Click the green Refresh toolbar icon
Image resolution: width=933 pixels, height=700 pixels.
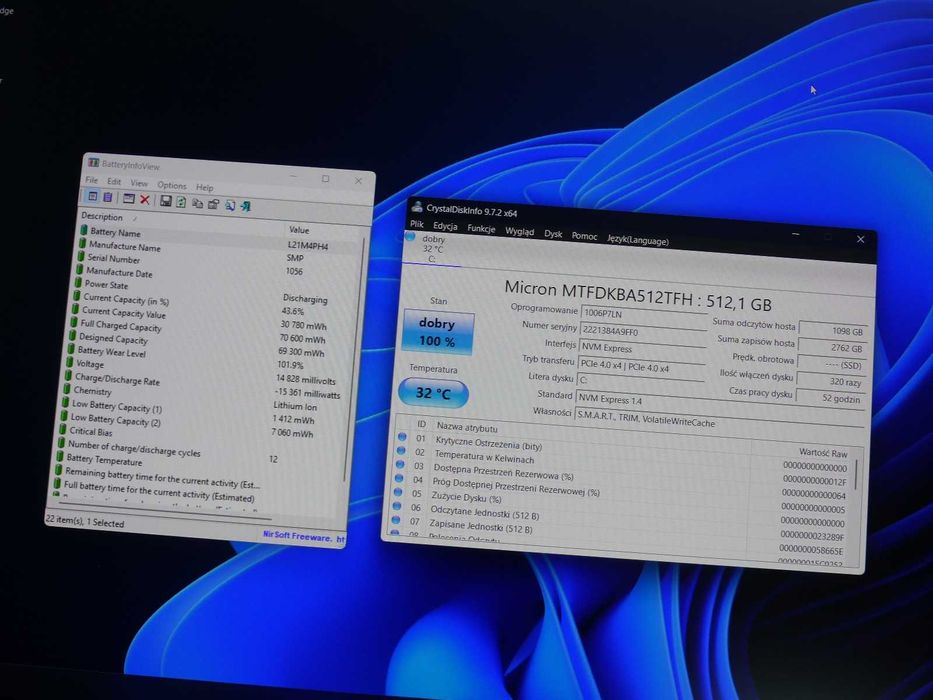pyautogui.click(x=181, y=202)
